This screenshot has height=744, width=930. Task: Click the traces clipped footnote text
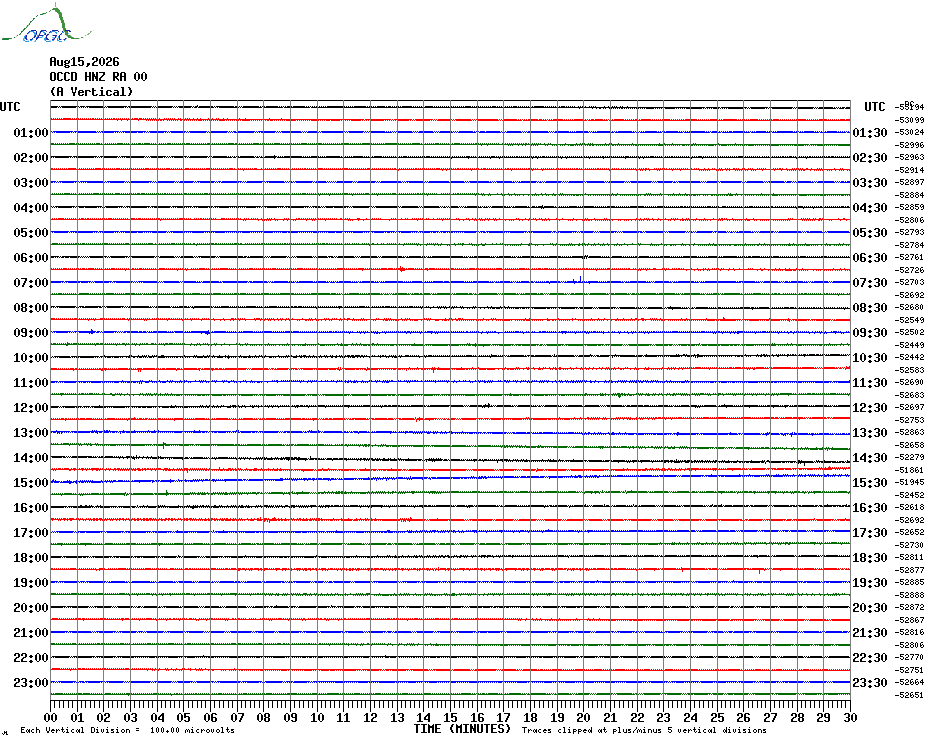(644, 730)
